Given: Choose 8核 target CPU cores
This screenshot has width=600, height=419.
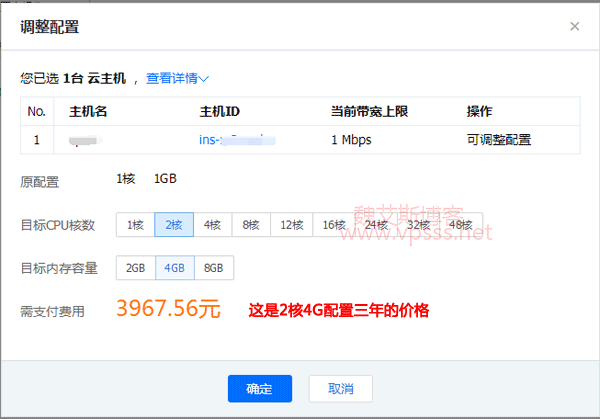Looking at the screenshot, I should point(251,225).
